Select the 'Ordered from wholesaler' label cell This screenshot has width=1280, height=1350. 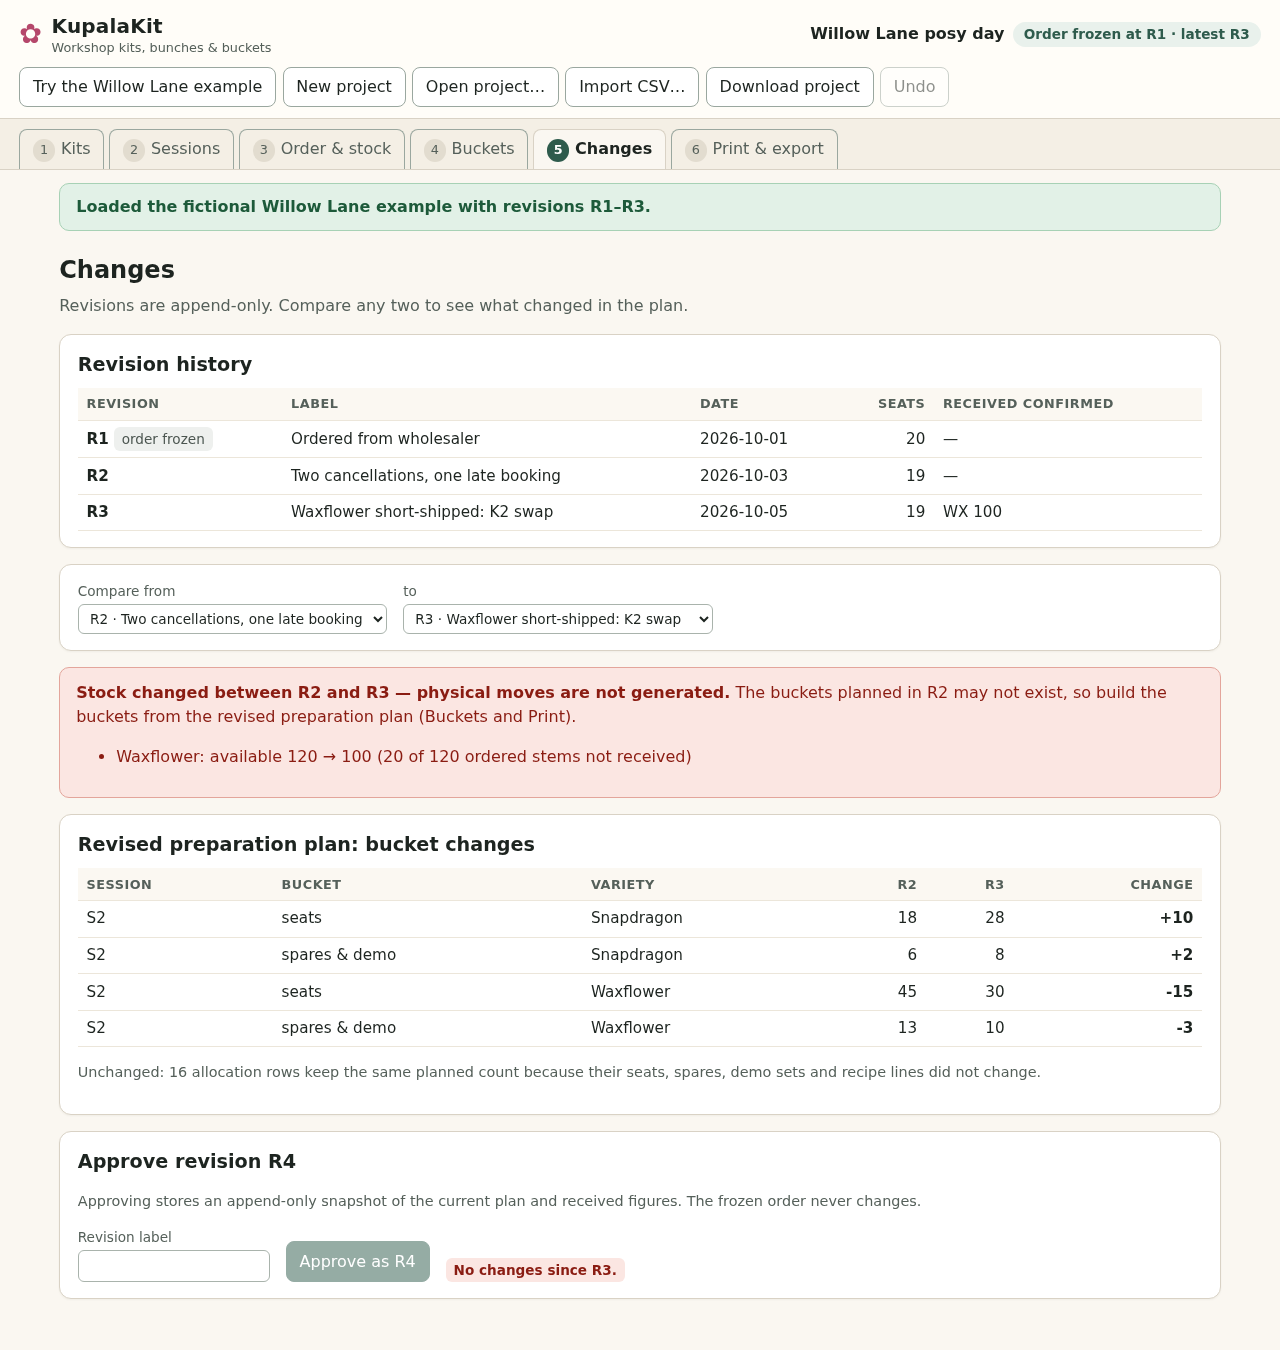pyautogui.click(x=385, y=439)
